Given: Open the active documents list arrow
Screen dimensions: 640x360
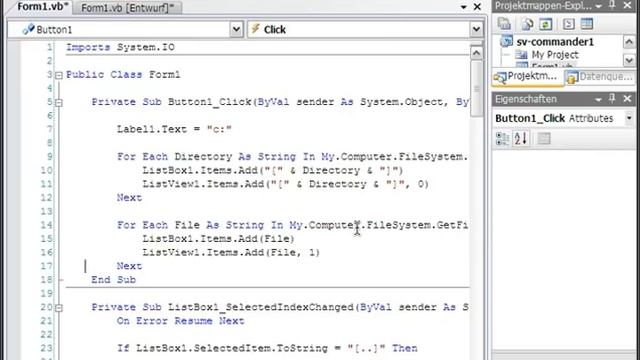Looking at the screenshot, I should tap(464, 7).
